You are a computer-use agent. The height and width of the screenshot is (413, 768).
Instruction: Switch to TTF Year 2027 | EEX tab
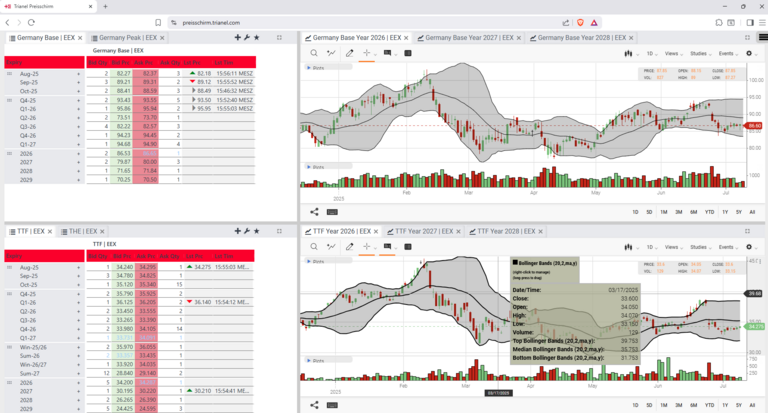[417, 231]
